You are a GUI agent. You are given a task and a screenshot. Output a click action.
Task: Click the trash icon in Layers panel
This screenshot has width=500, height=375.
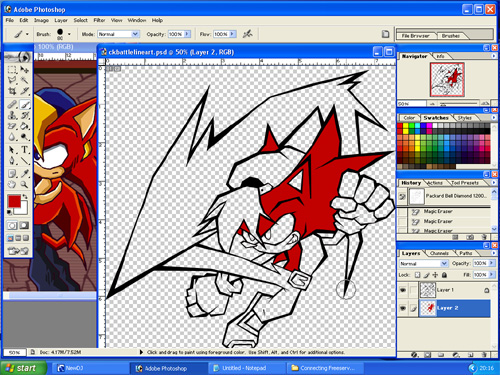(484, 355)
